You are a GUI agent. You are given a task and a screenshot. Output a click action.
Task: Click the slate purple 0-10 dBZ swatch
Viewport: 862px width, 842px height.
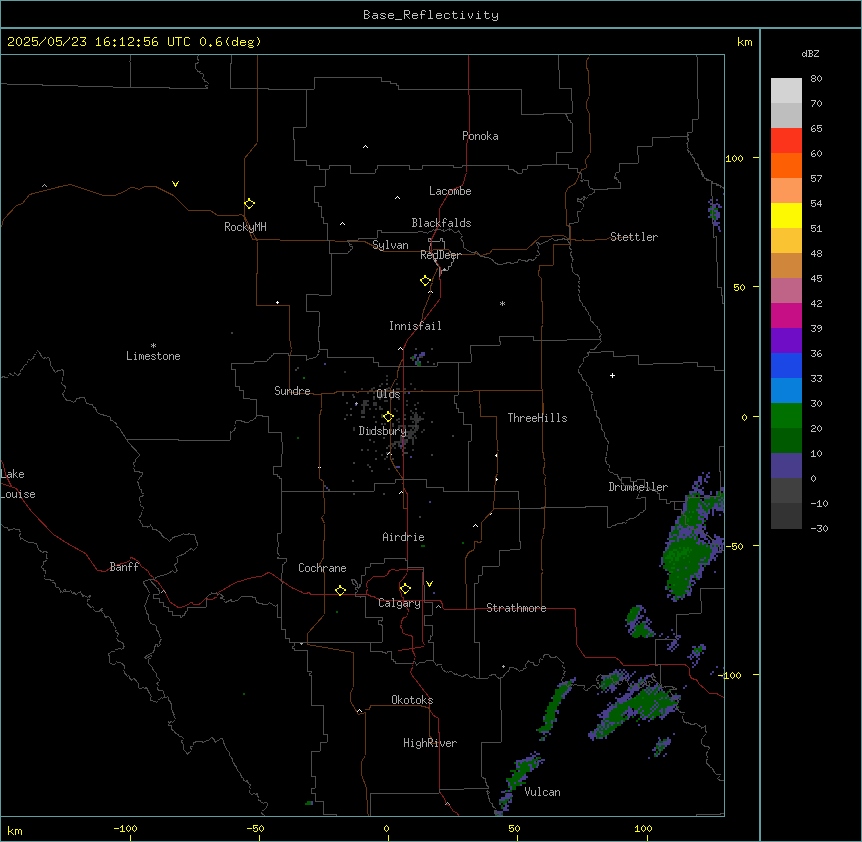click(x=786, y=466)
